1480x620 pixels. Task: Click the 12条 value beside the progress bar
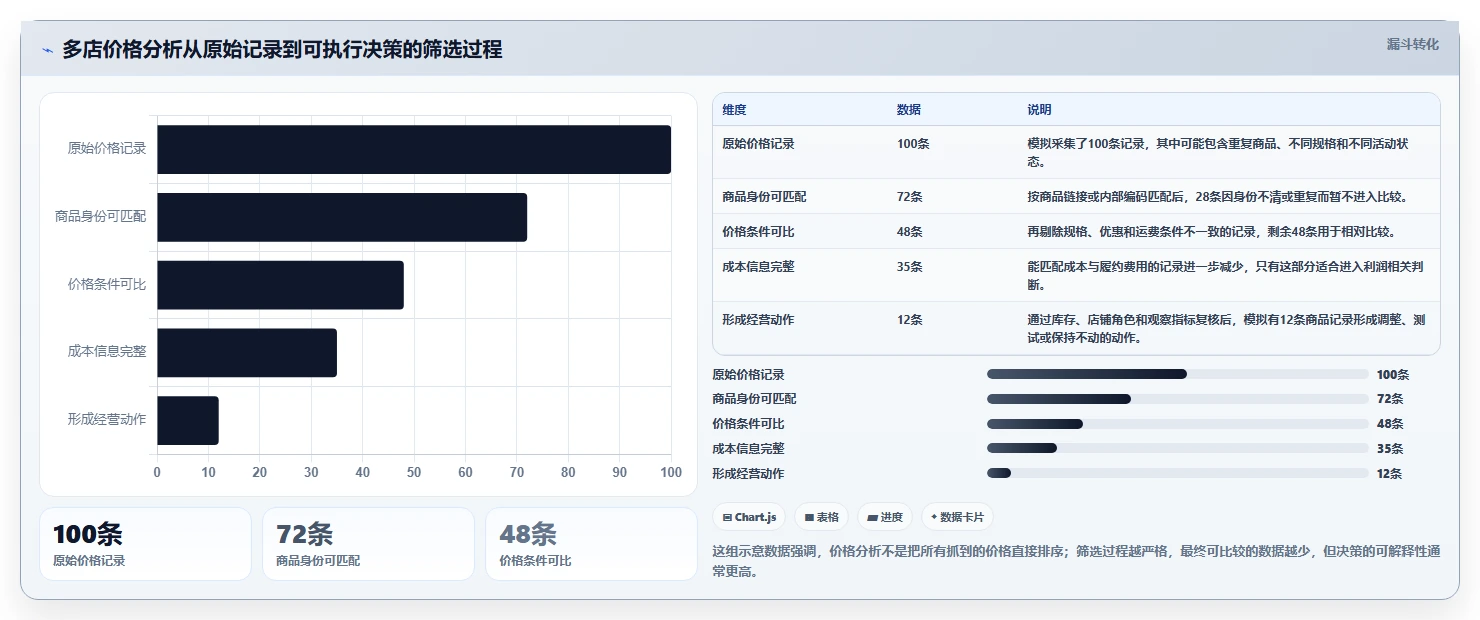click(x=1390, y=474)
